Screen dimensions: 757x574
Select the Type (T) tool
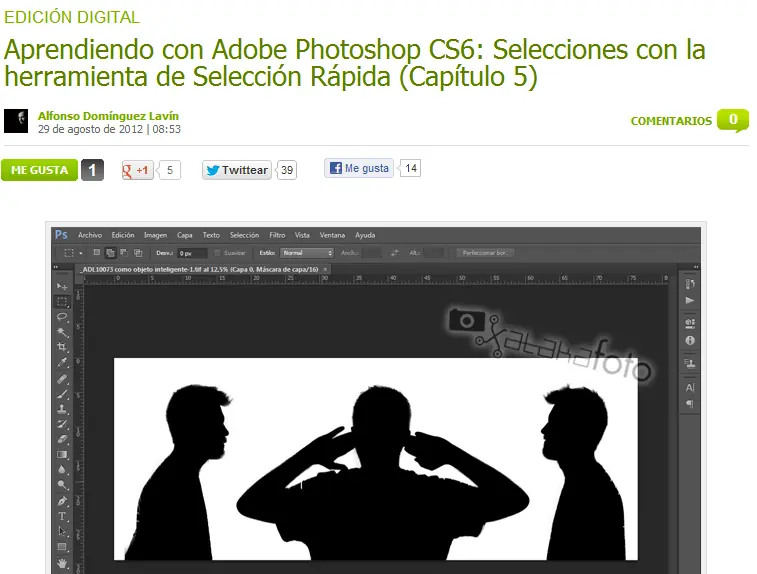[62, 516]
